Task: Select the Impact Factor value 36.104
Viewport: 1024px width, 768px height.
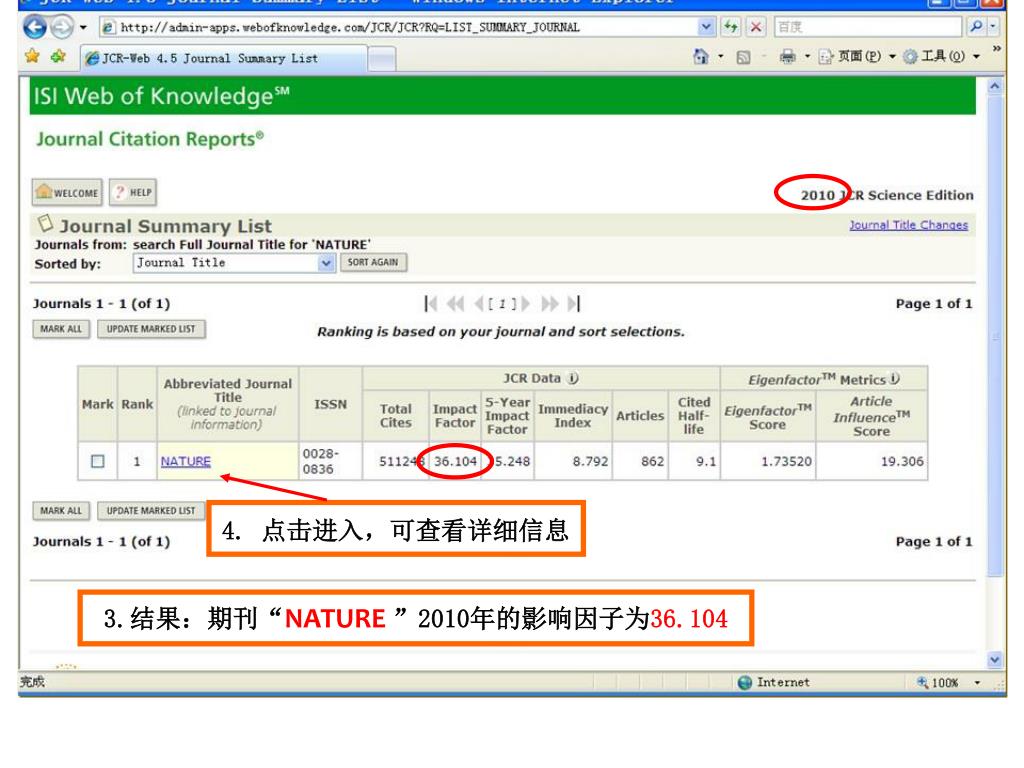Action: (455, 461)
